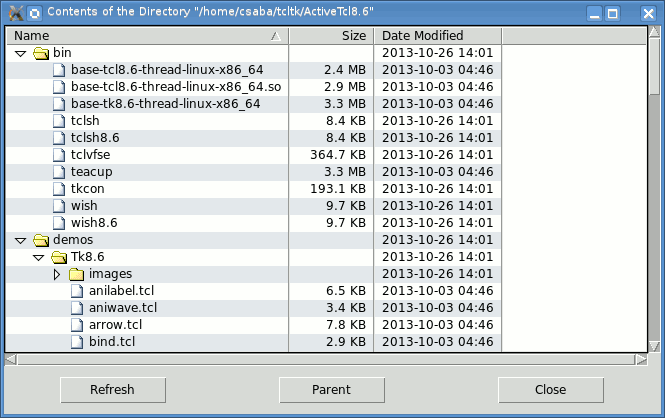Open the window menu X icon in title bar
Screen dimensions: 665x418
tap(15, 13)
